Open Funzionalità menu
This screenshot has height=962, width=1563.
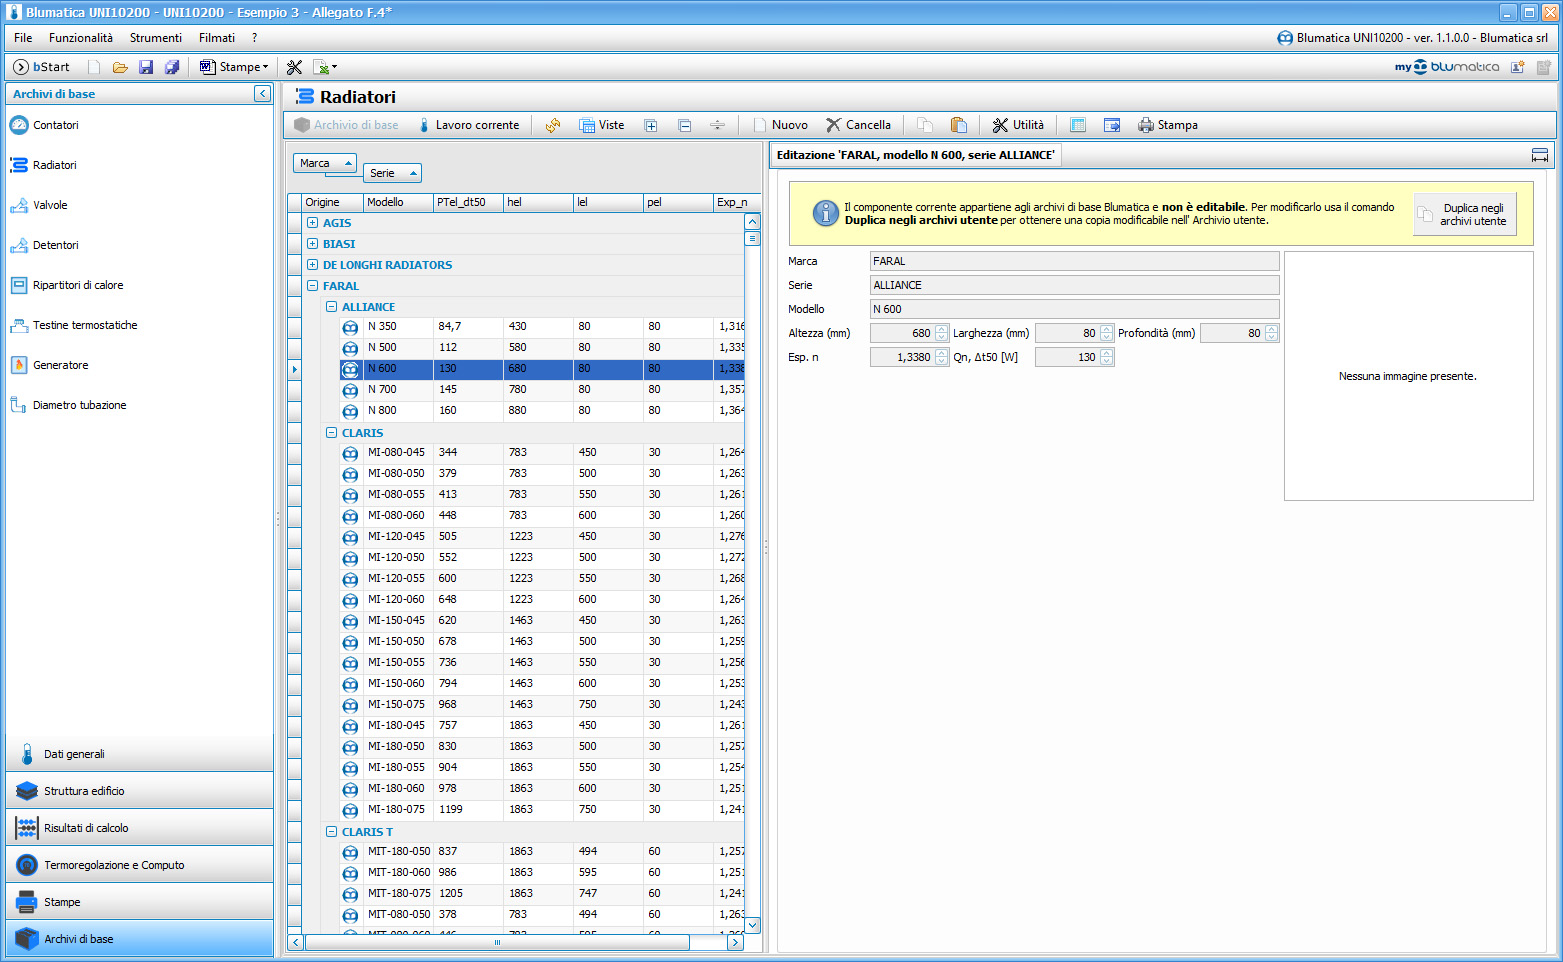tap(81, 38)
